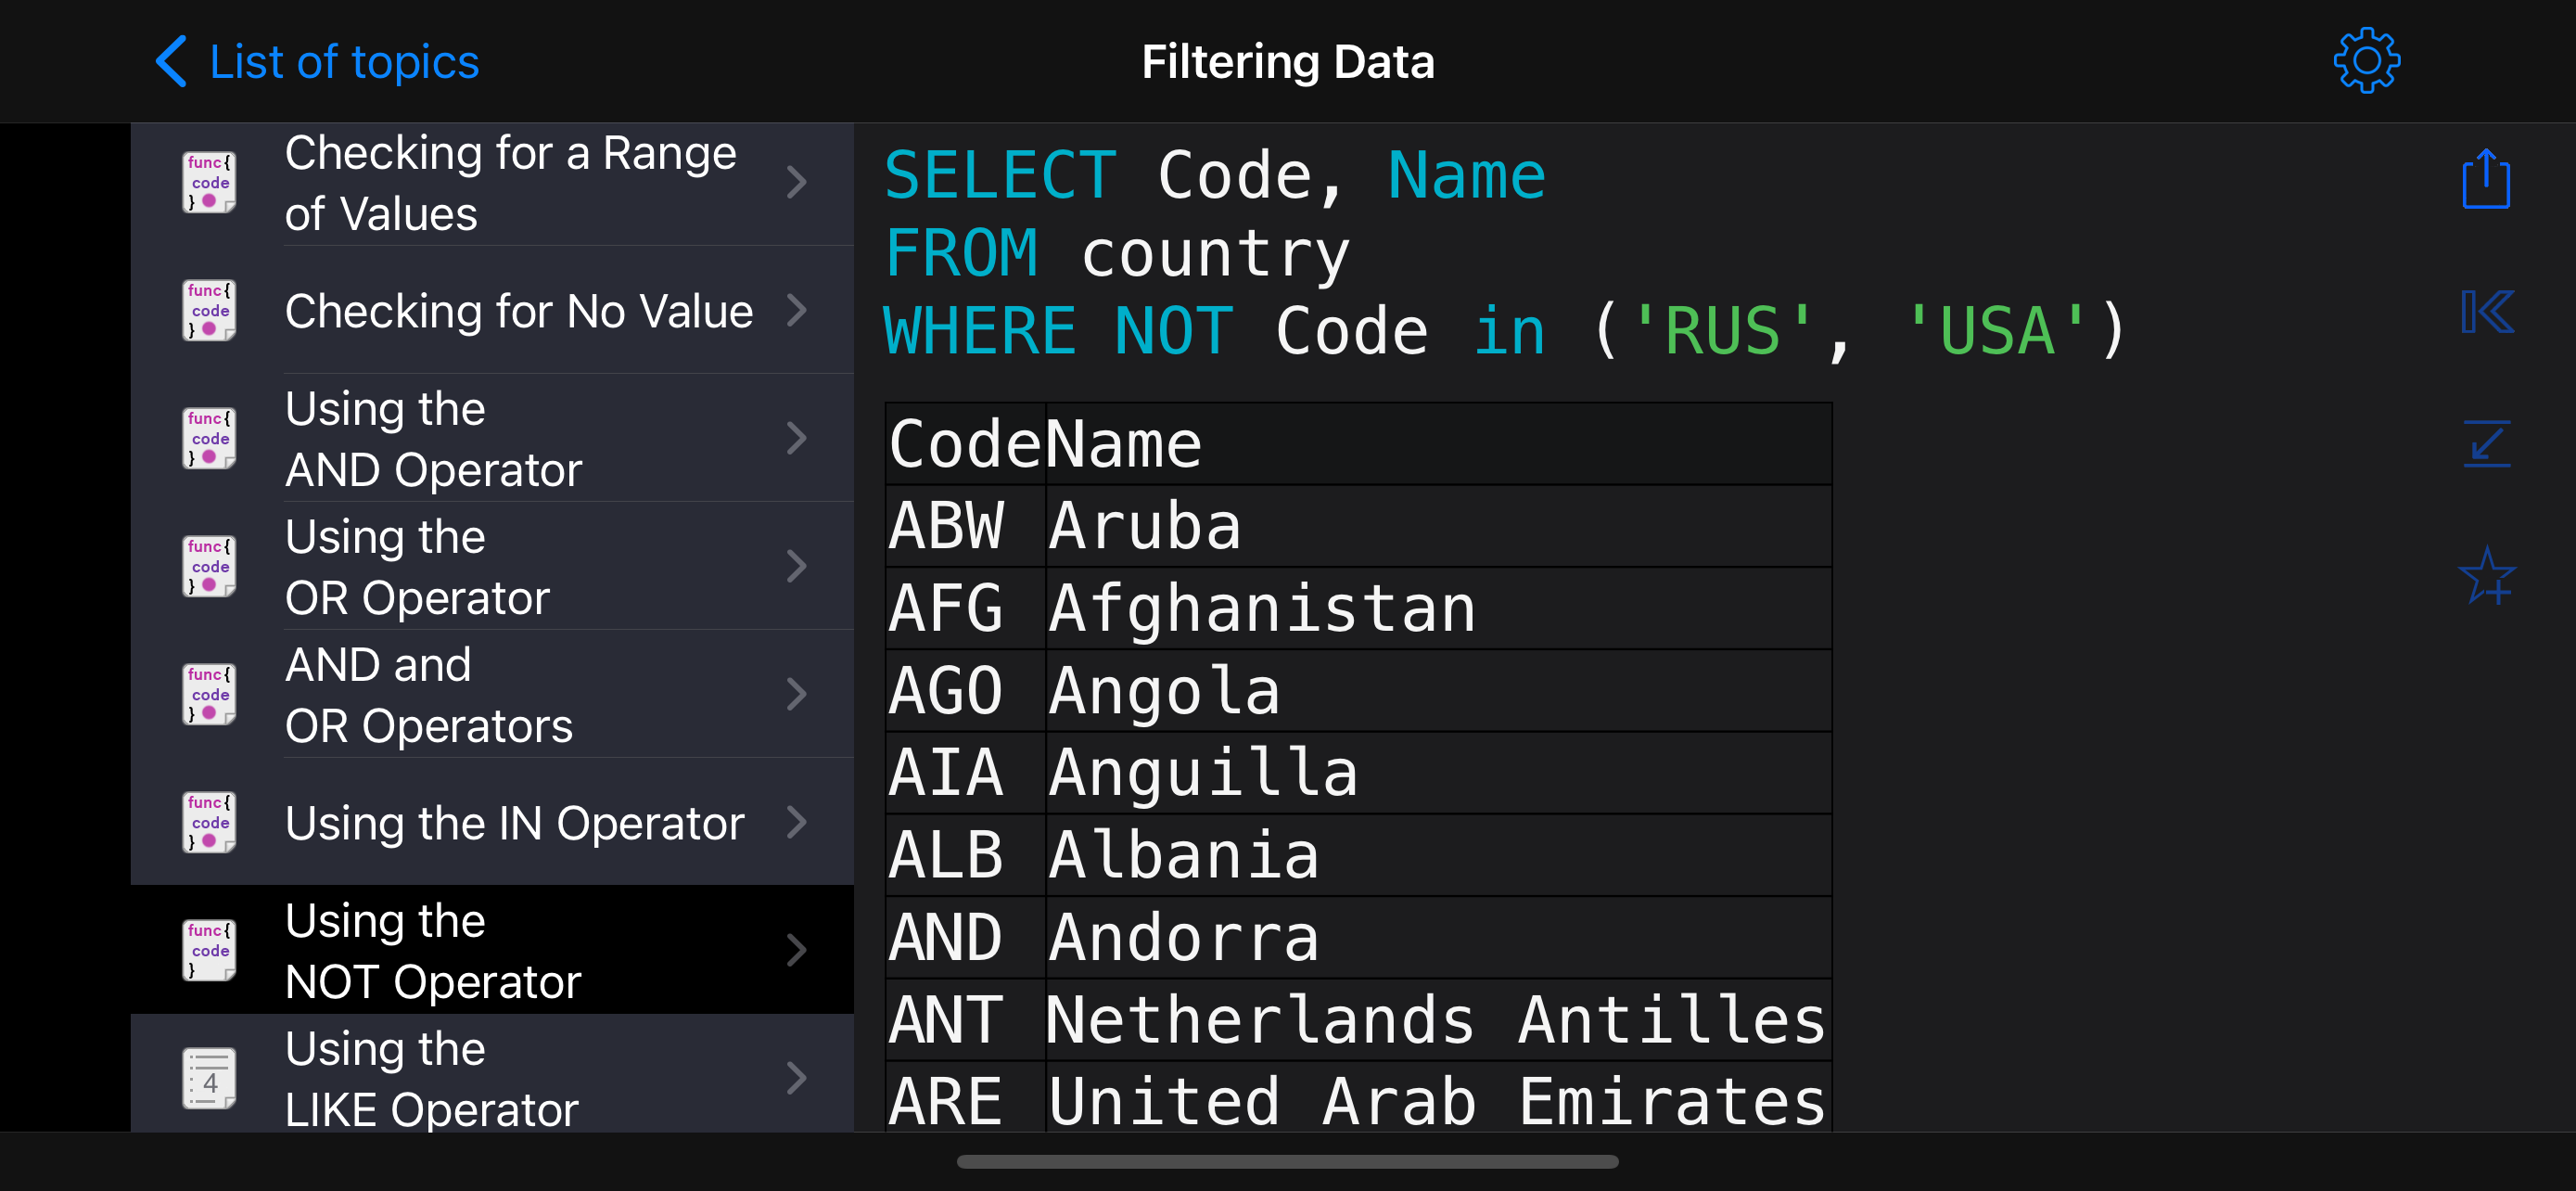Open Using the IN Operator topic
Viewport: 2576px width, 1191px height.
coord(492,823)
